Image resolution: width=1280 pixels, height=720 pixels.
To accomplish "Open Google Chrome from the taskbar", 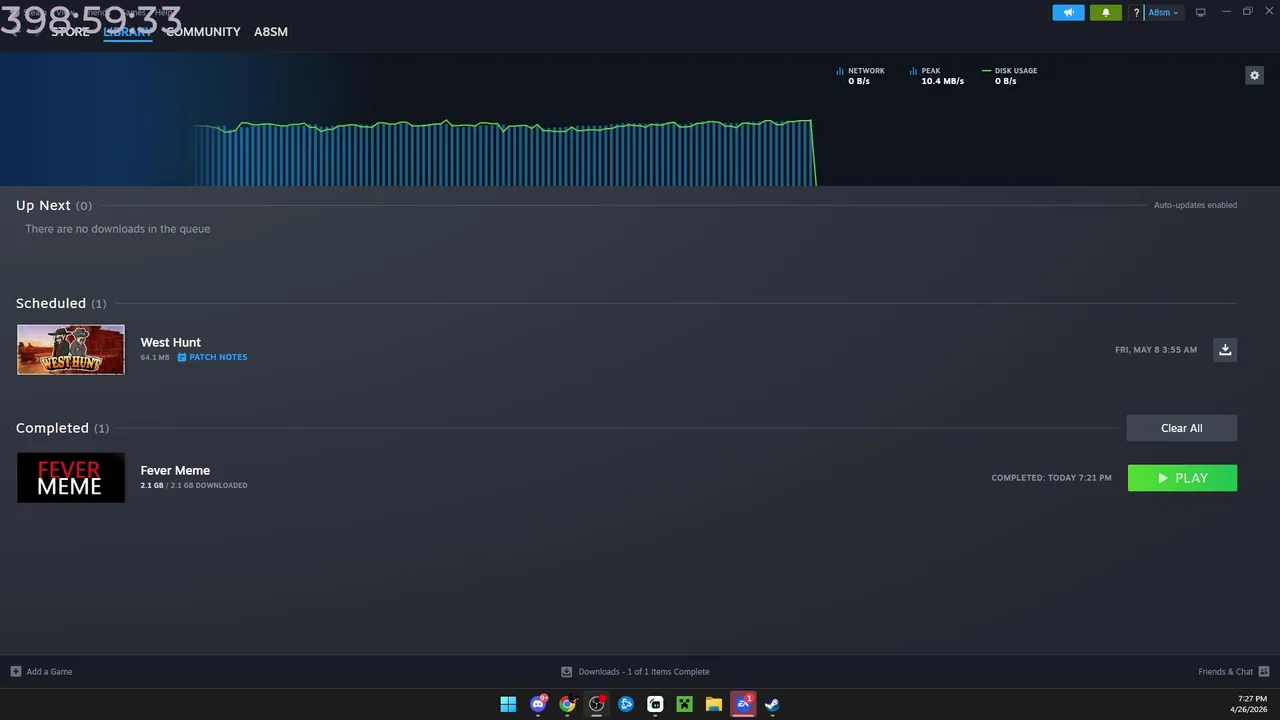I will click(x=567, y=704).
